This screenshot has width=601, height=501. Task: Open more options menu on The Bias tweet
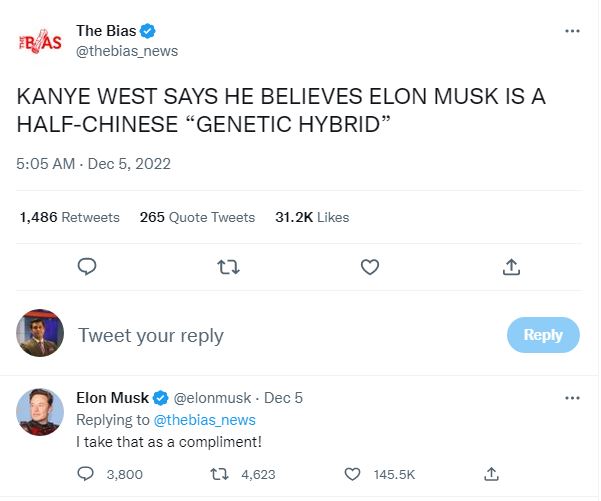pyautogui.click(x=572, y=31)
